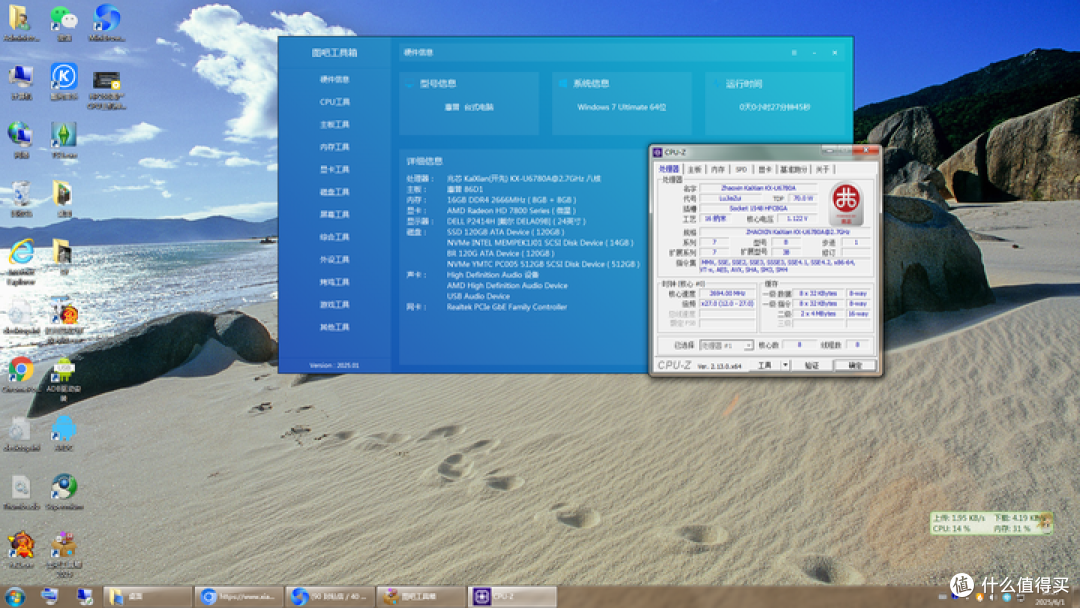Click the Windows 7 Ultimate 系统信息 card
This screenshot has width=1080, height=608.
pyautogui.click(x=621, y=103)
